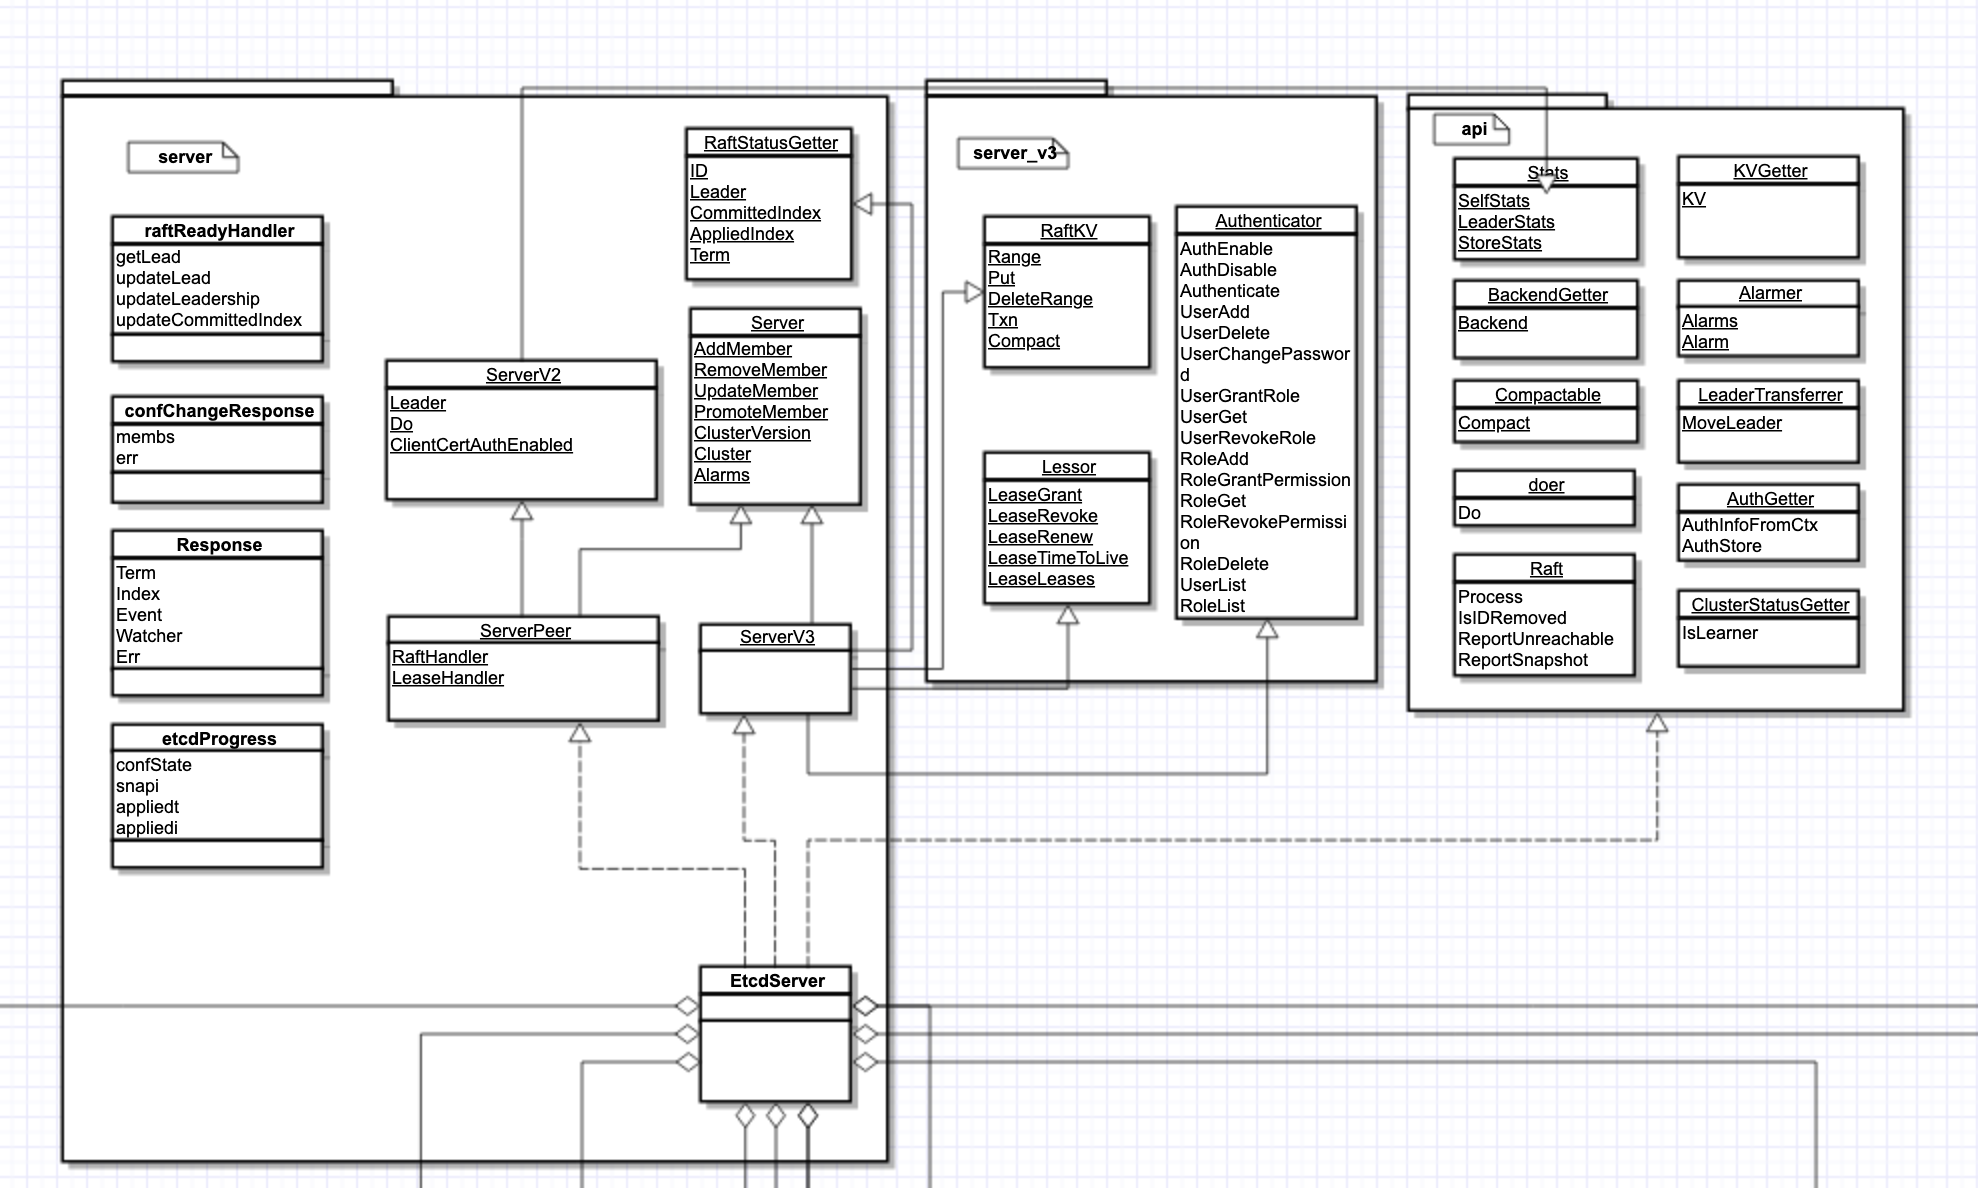The image size is (1978, 1188).
Task: Click the DeleteRange method in RaftKV
Action: tap(1039, 299)
